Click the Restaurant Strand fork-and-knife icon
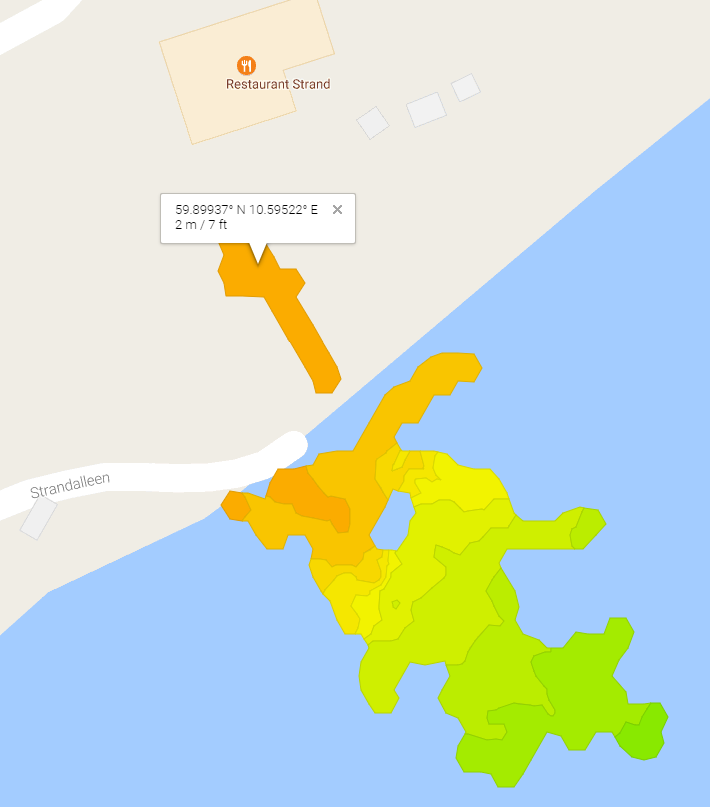The width and height of the screenshot is (710, 807). coord(246,65)
